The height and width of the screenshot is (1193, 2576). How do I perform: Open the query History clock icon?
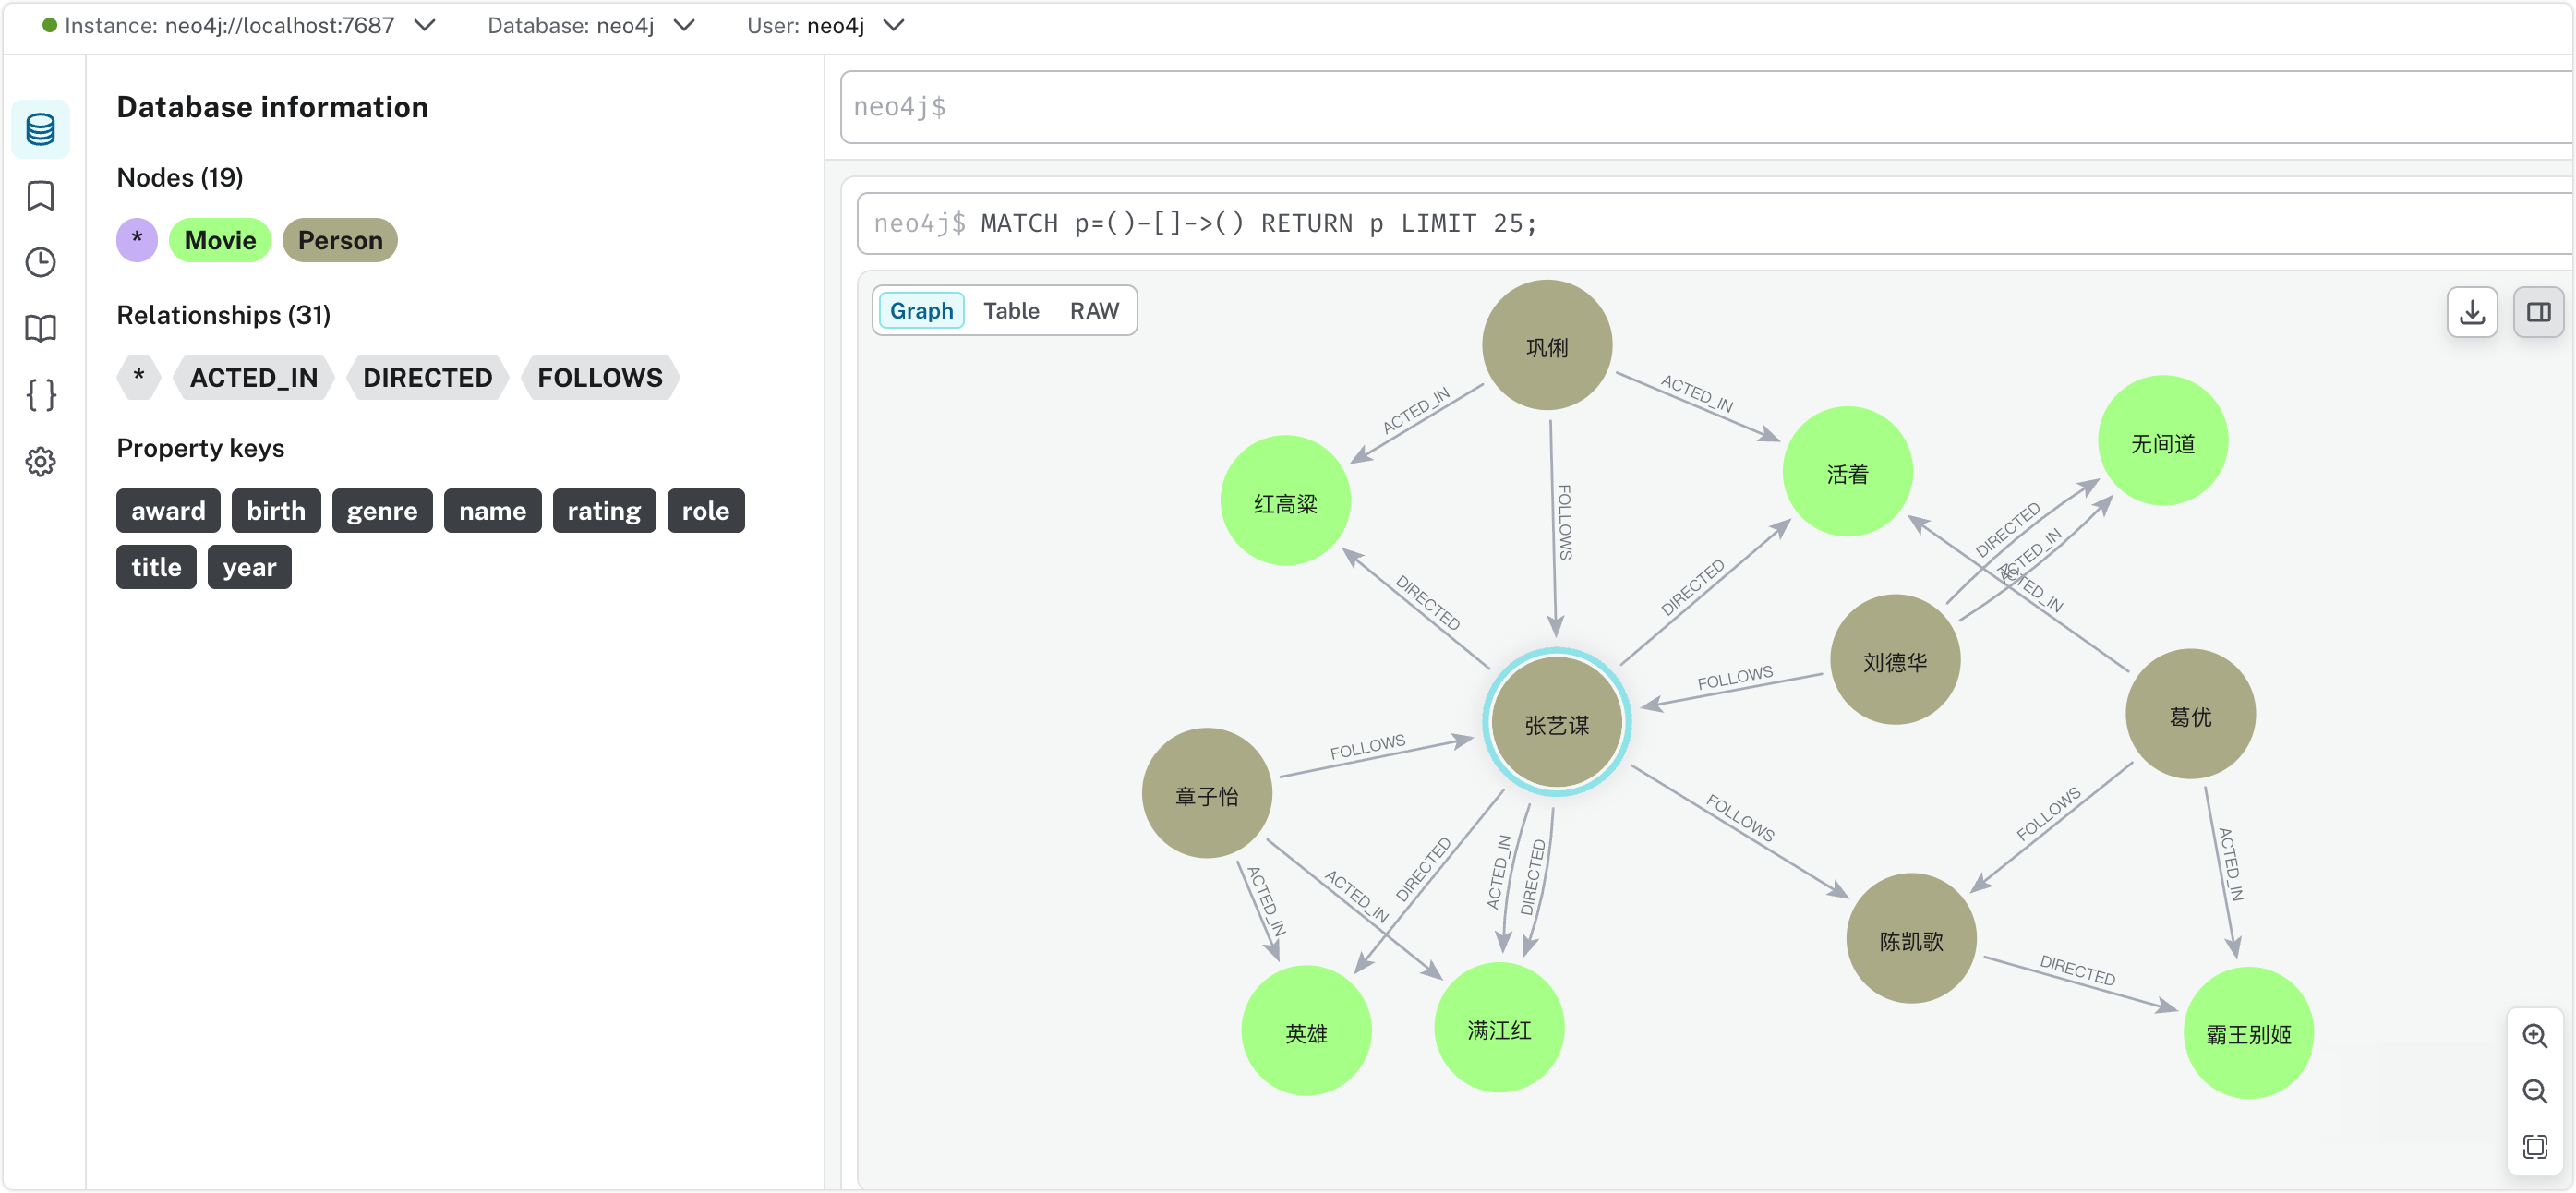click(x=40, y=262)
